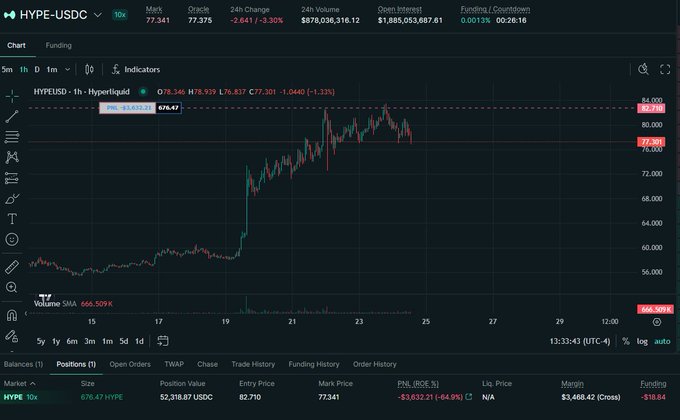
Task: Switch to the Chart tab
Action: click(16, 46)
